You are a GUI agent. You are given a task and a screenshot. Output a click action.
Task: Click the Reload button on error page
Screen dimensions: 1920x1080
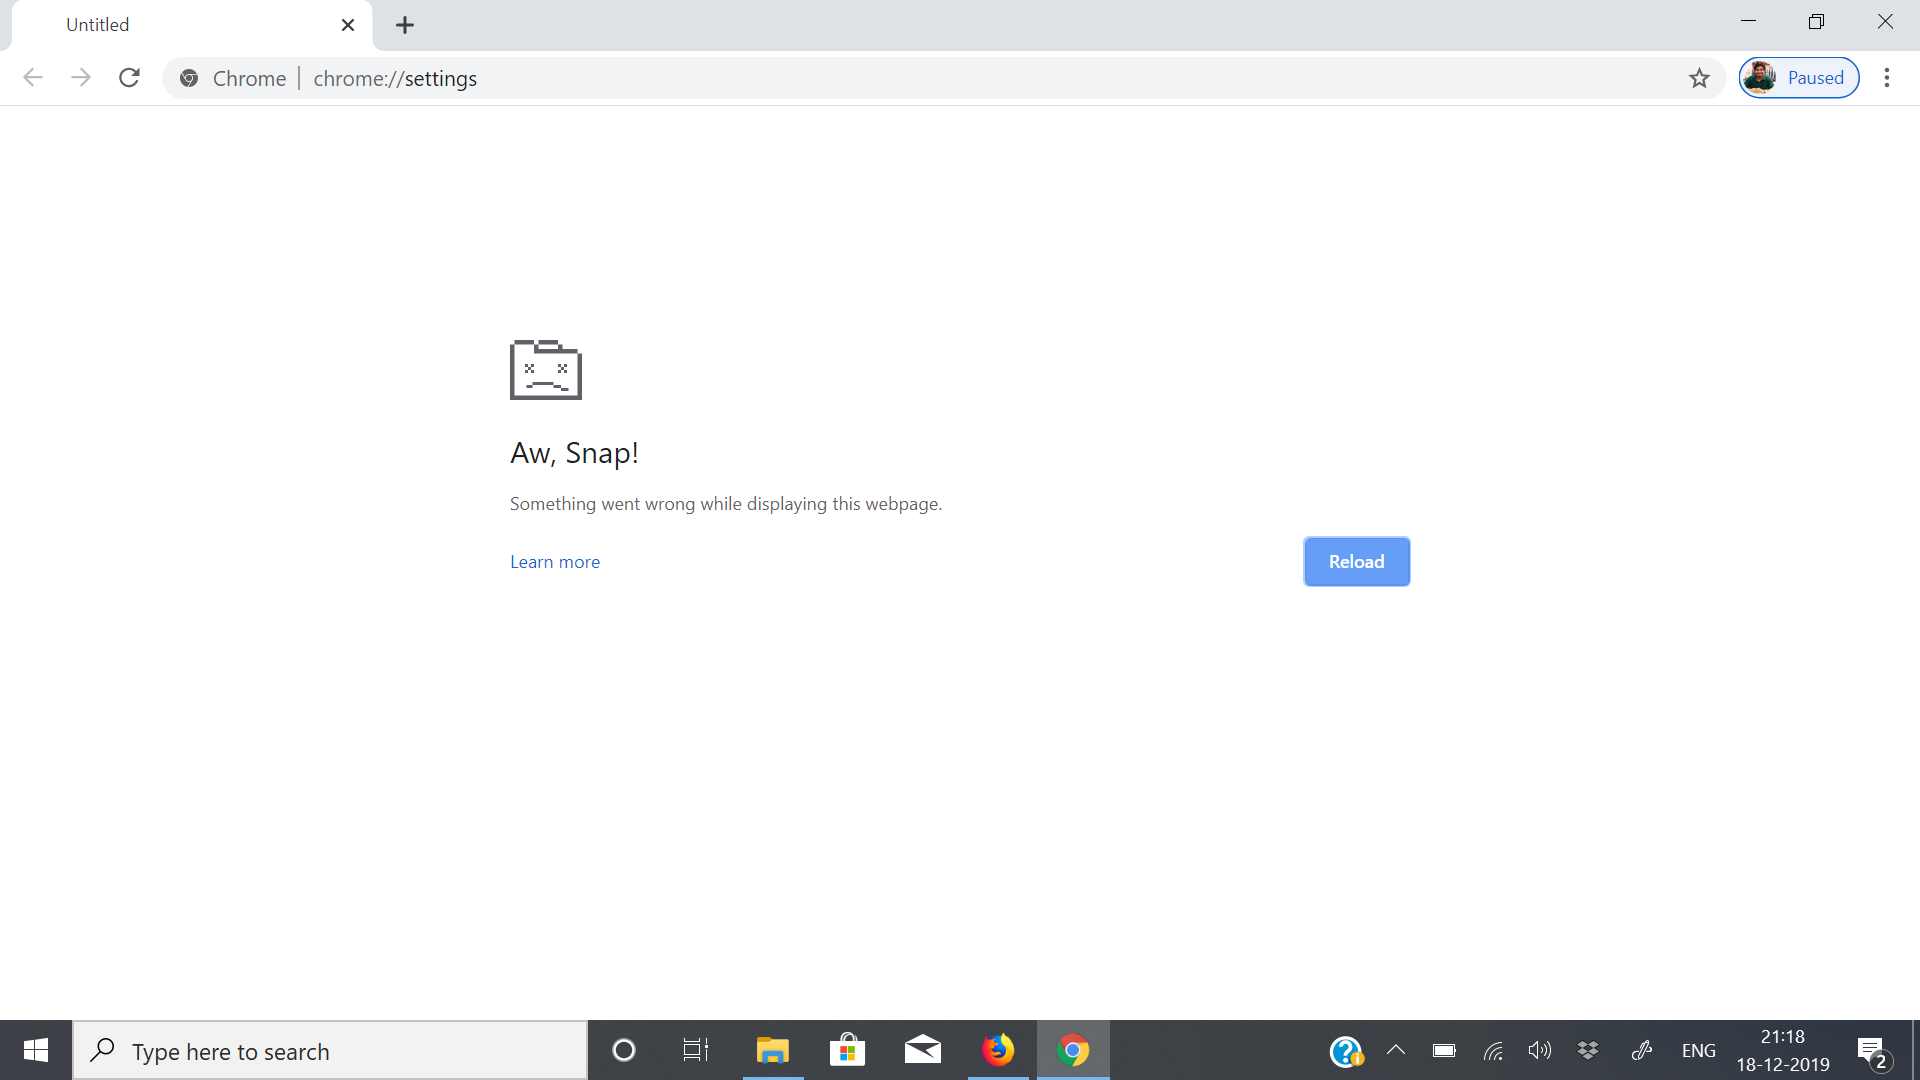click(x=1356, y=562)
